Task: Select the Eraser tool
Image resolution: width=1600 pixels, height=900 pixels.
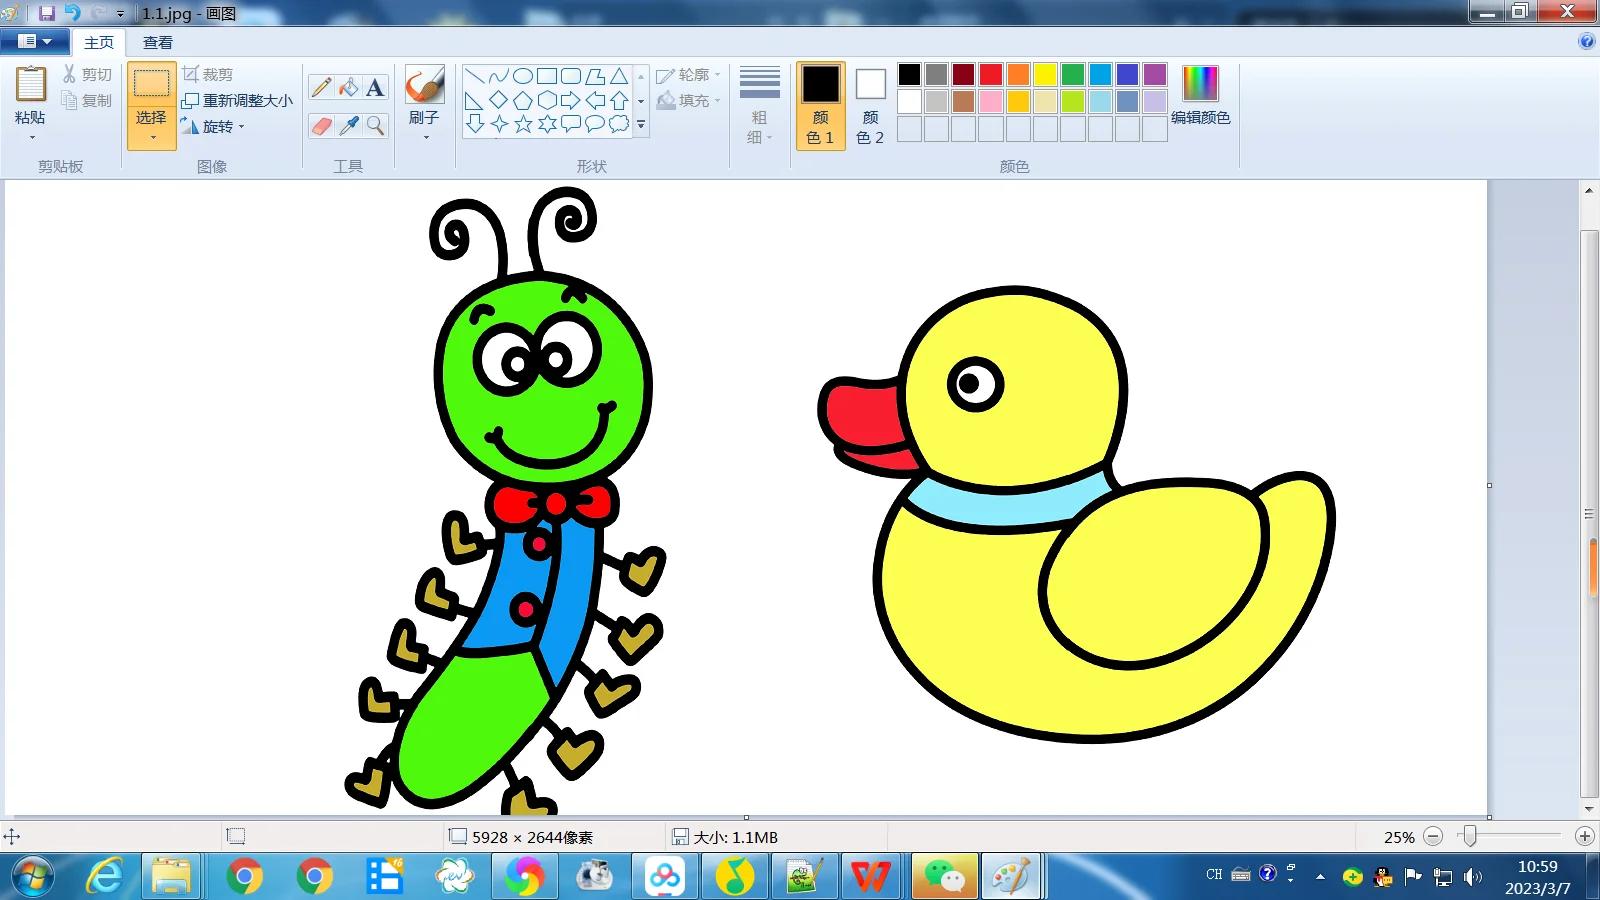Action: point(321,125)
